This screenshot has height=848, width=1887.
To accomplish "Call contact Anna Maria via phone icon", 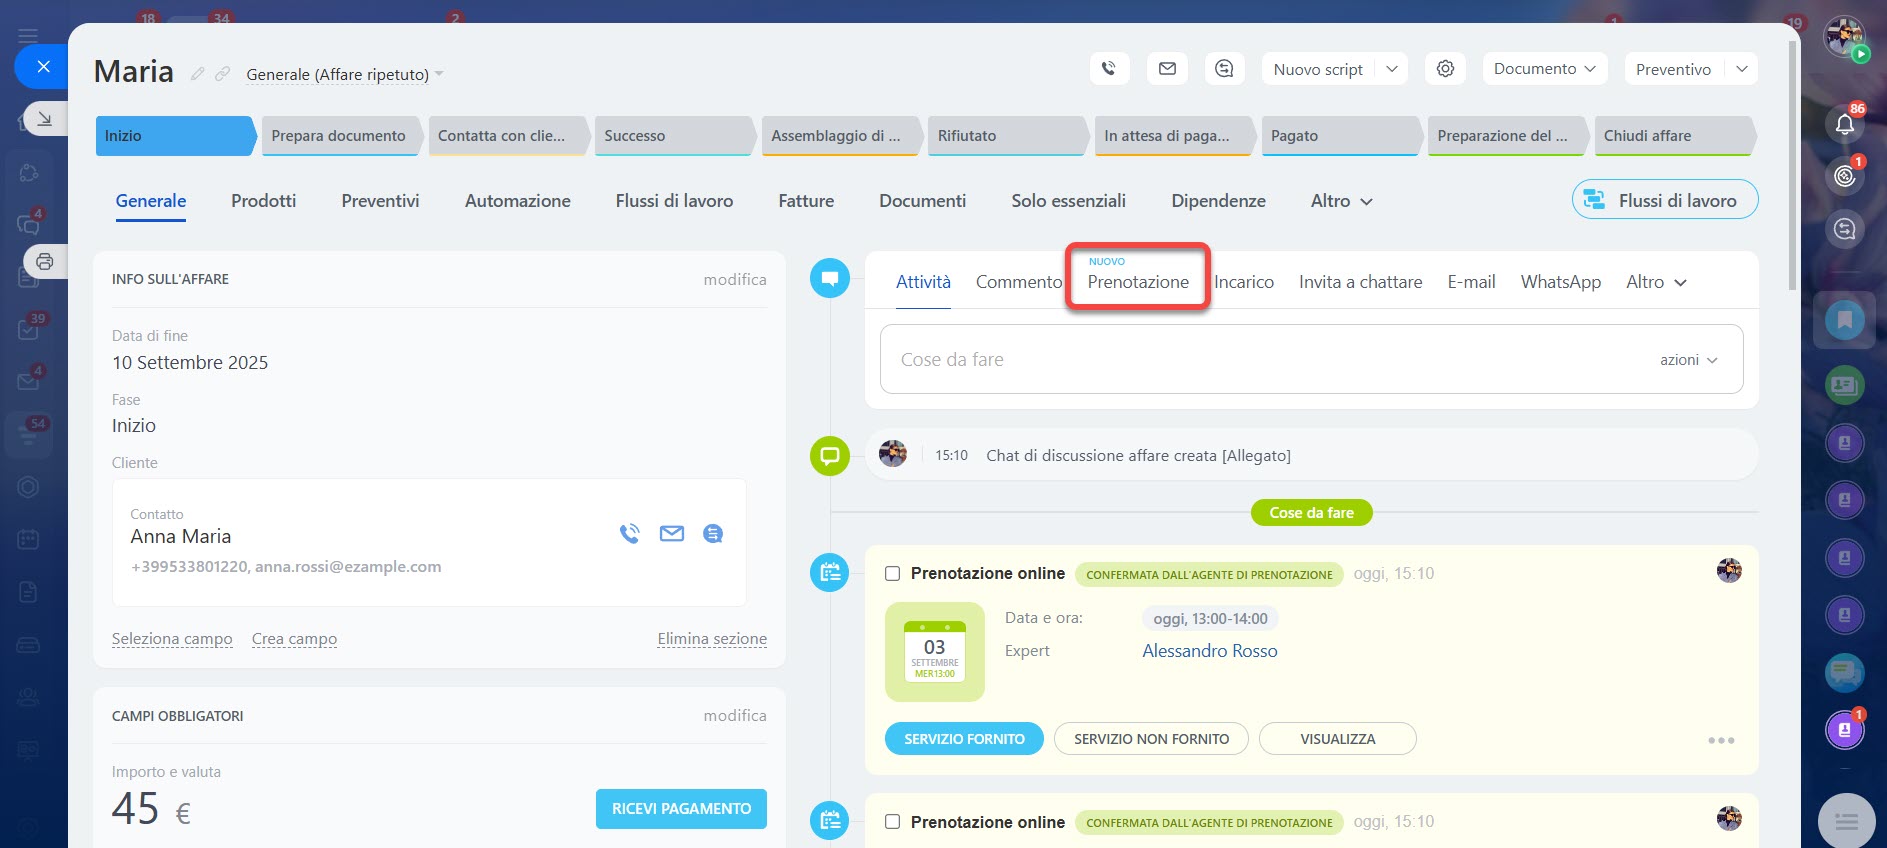I will [629, 534].
